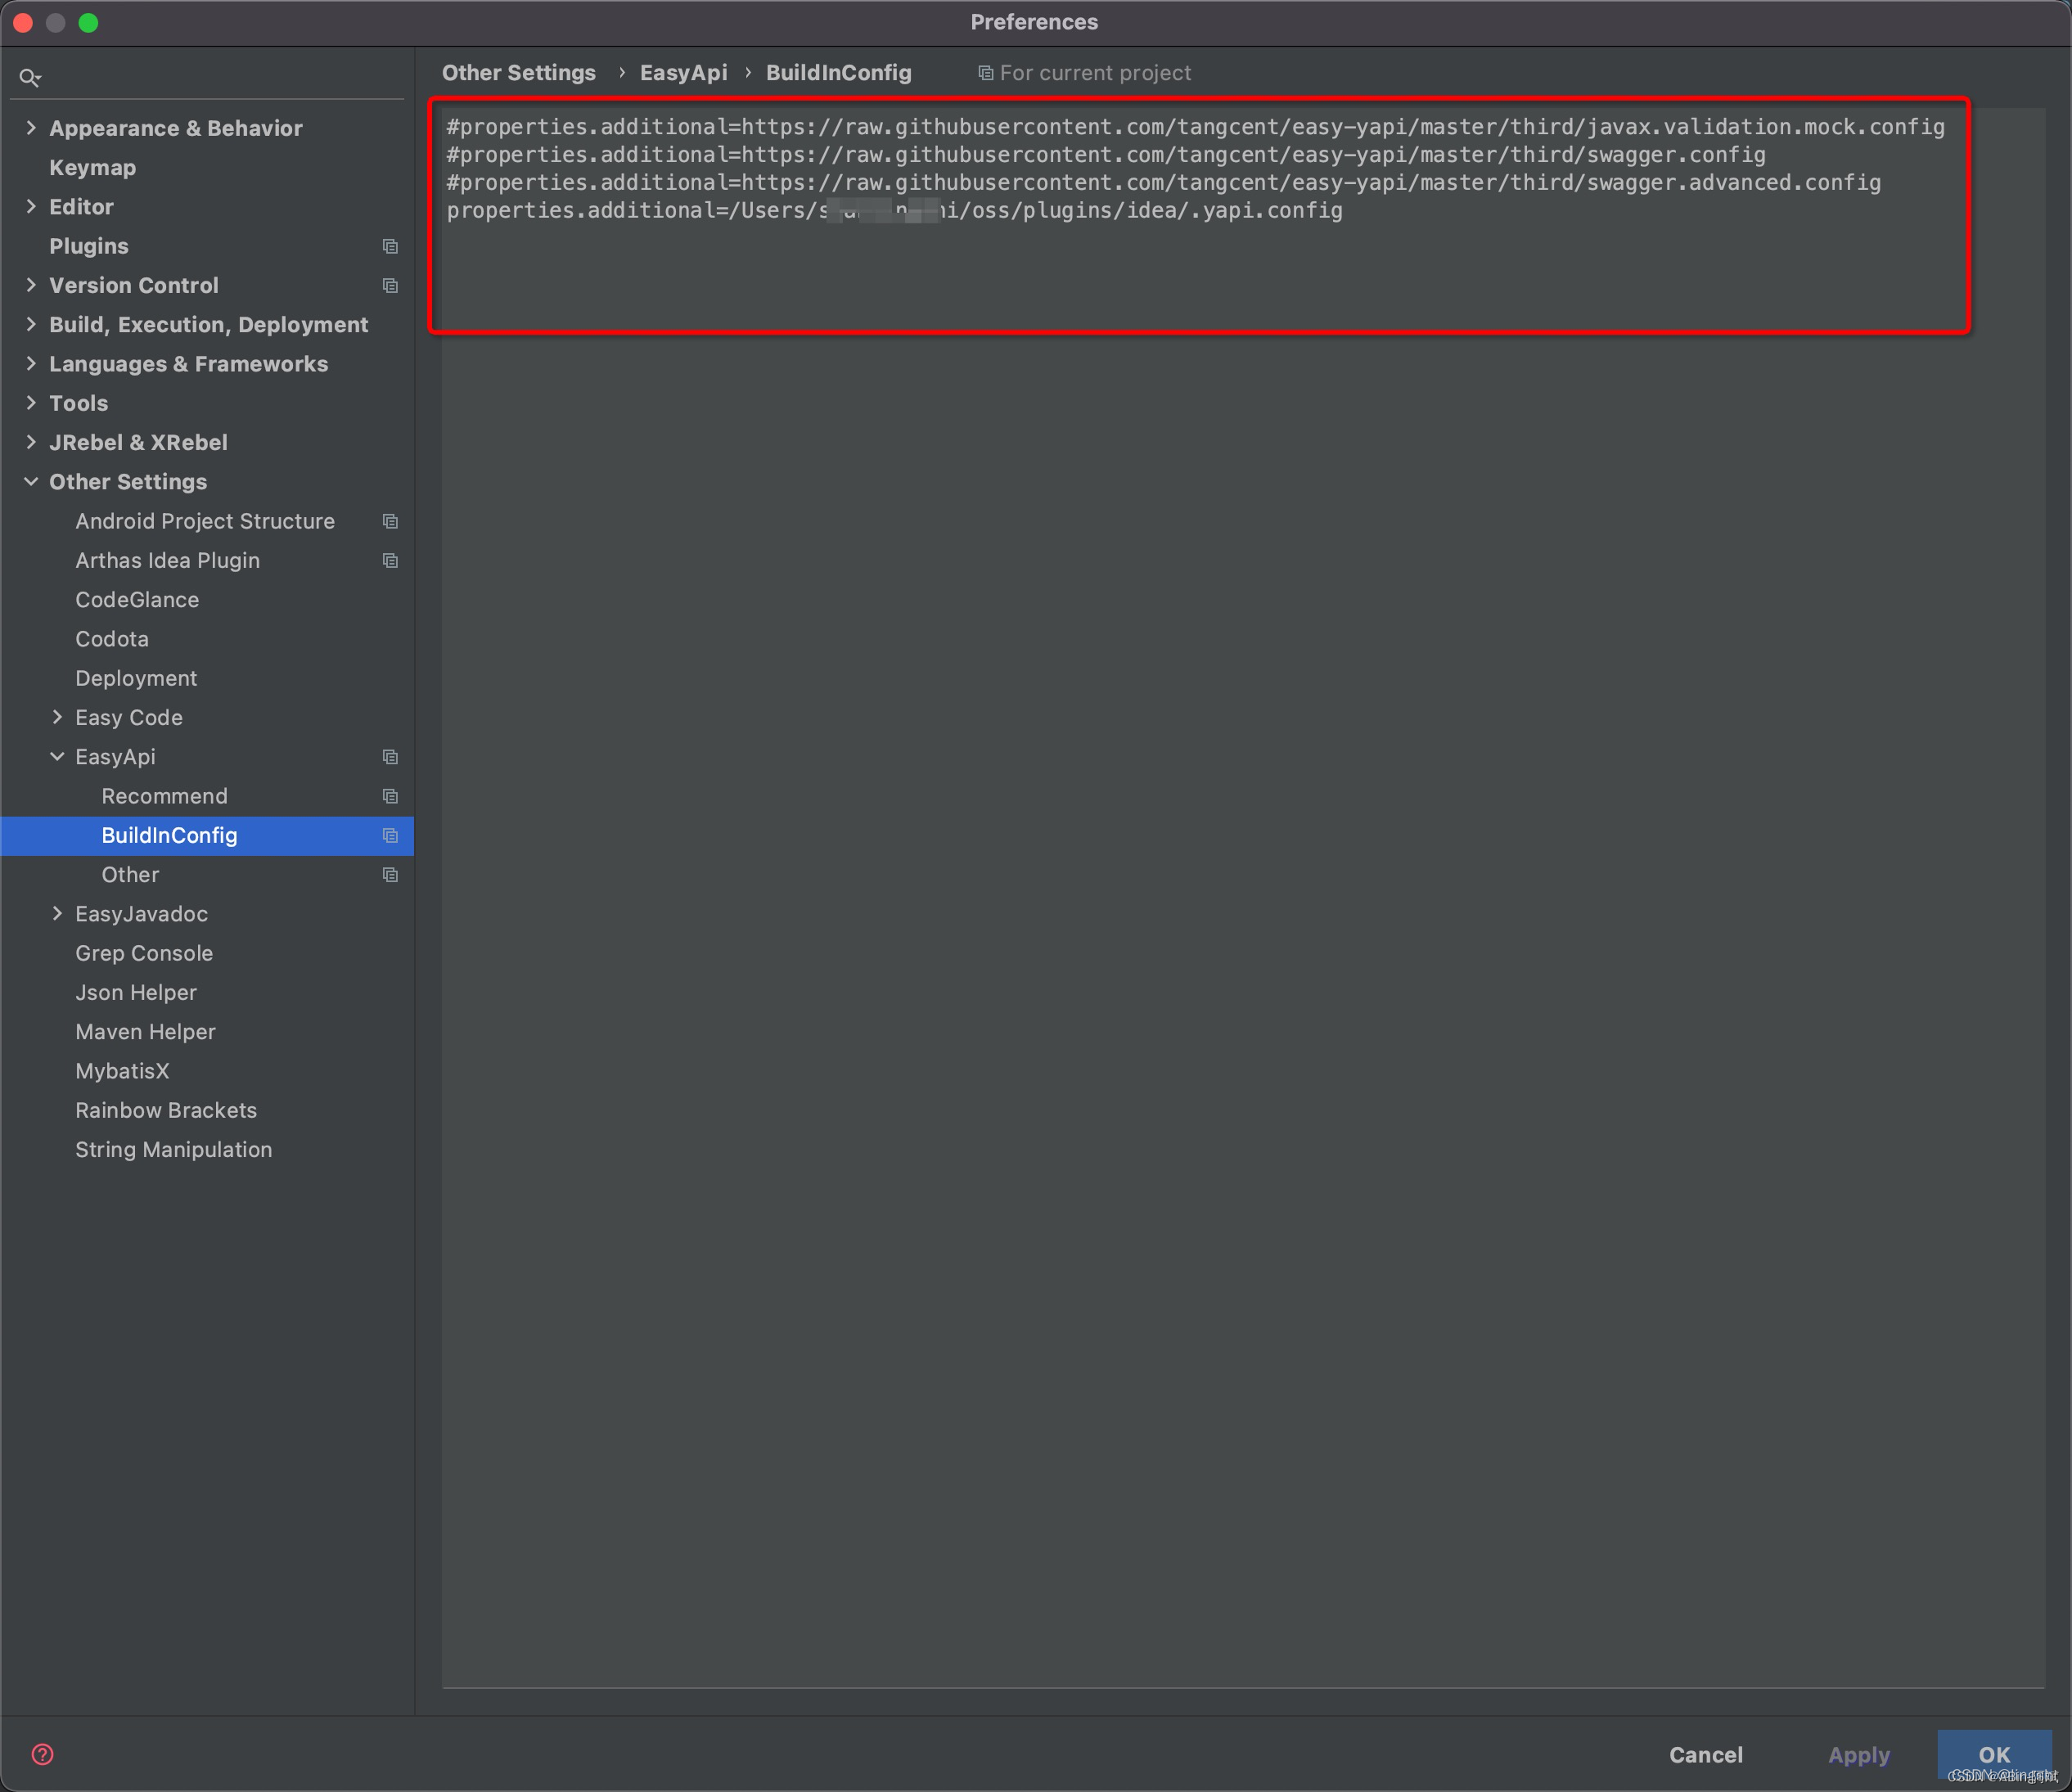Click project-level icon beside Plugins
Screen dimensions: 2072x1792
(x=390, y=246)
